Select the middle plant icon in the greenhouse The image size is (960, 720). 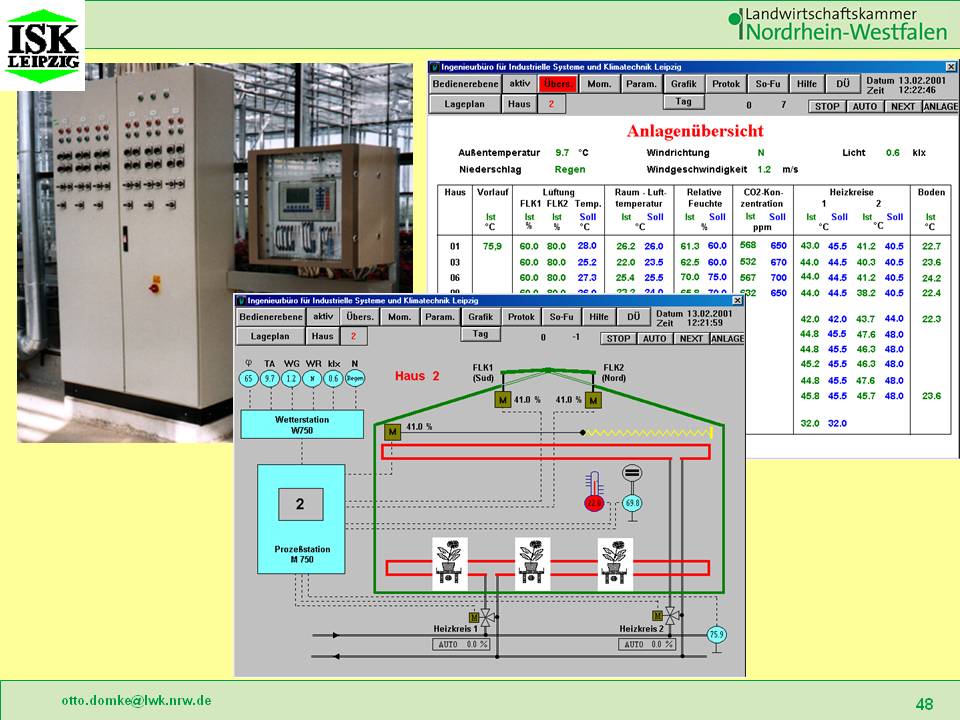coord(533,563)
